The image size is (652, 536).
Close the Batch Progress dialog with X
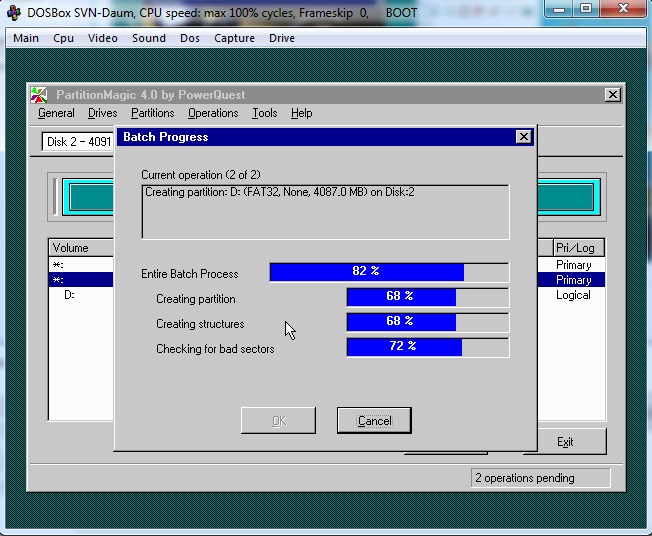click(522, 137)
